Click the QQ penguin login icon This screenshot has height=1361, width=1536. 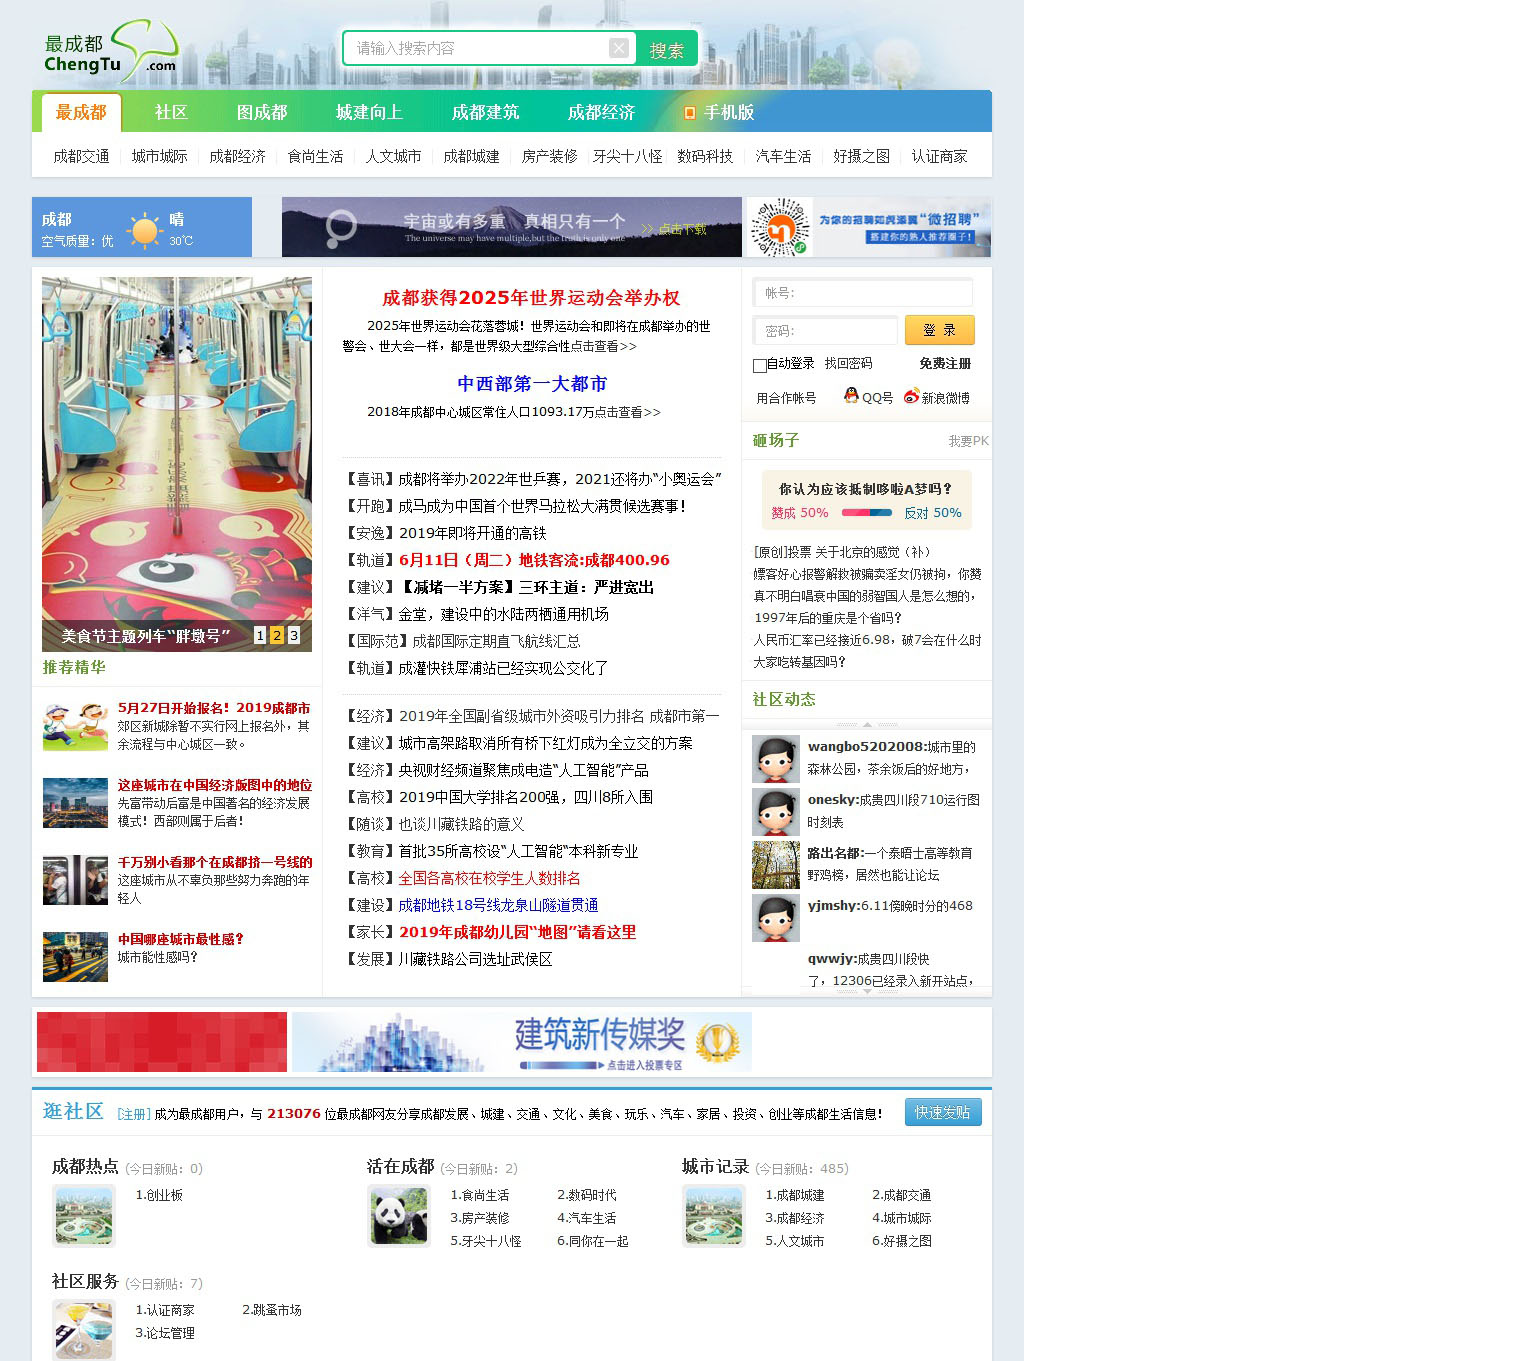[851, 396]
